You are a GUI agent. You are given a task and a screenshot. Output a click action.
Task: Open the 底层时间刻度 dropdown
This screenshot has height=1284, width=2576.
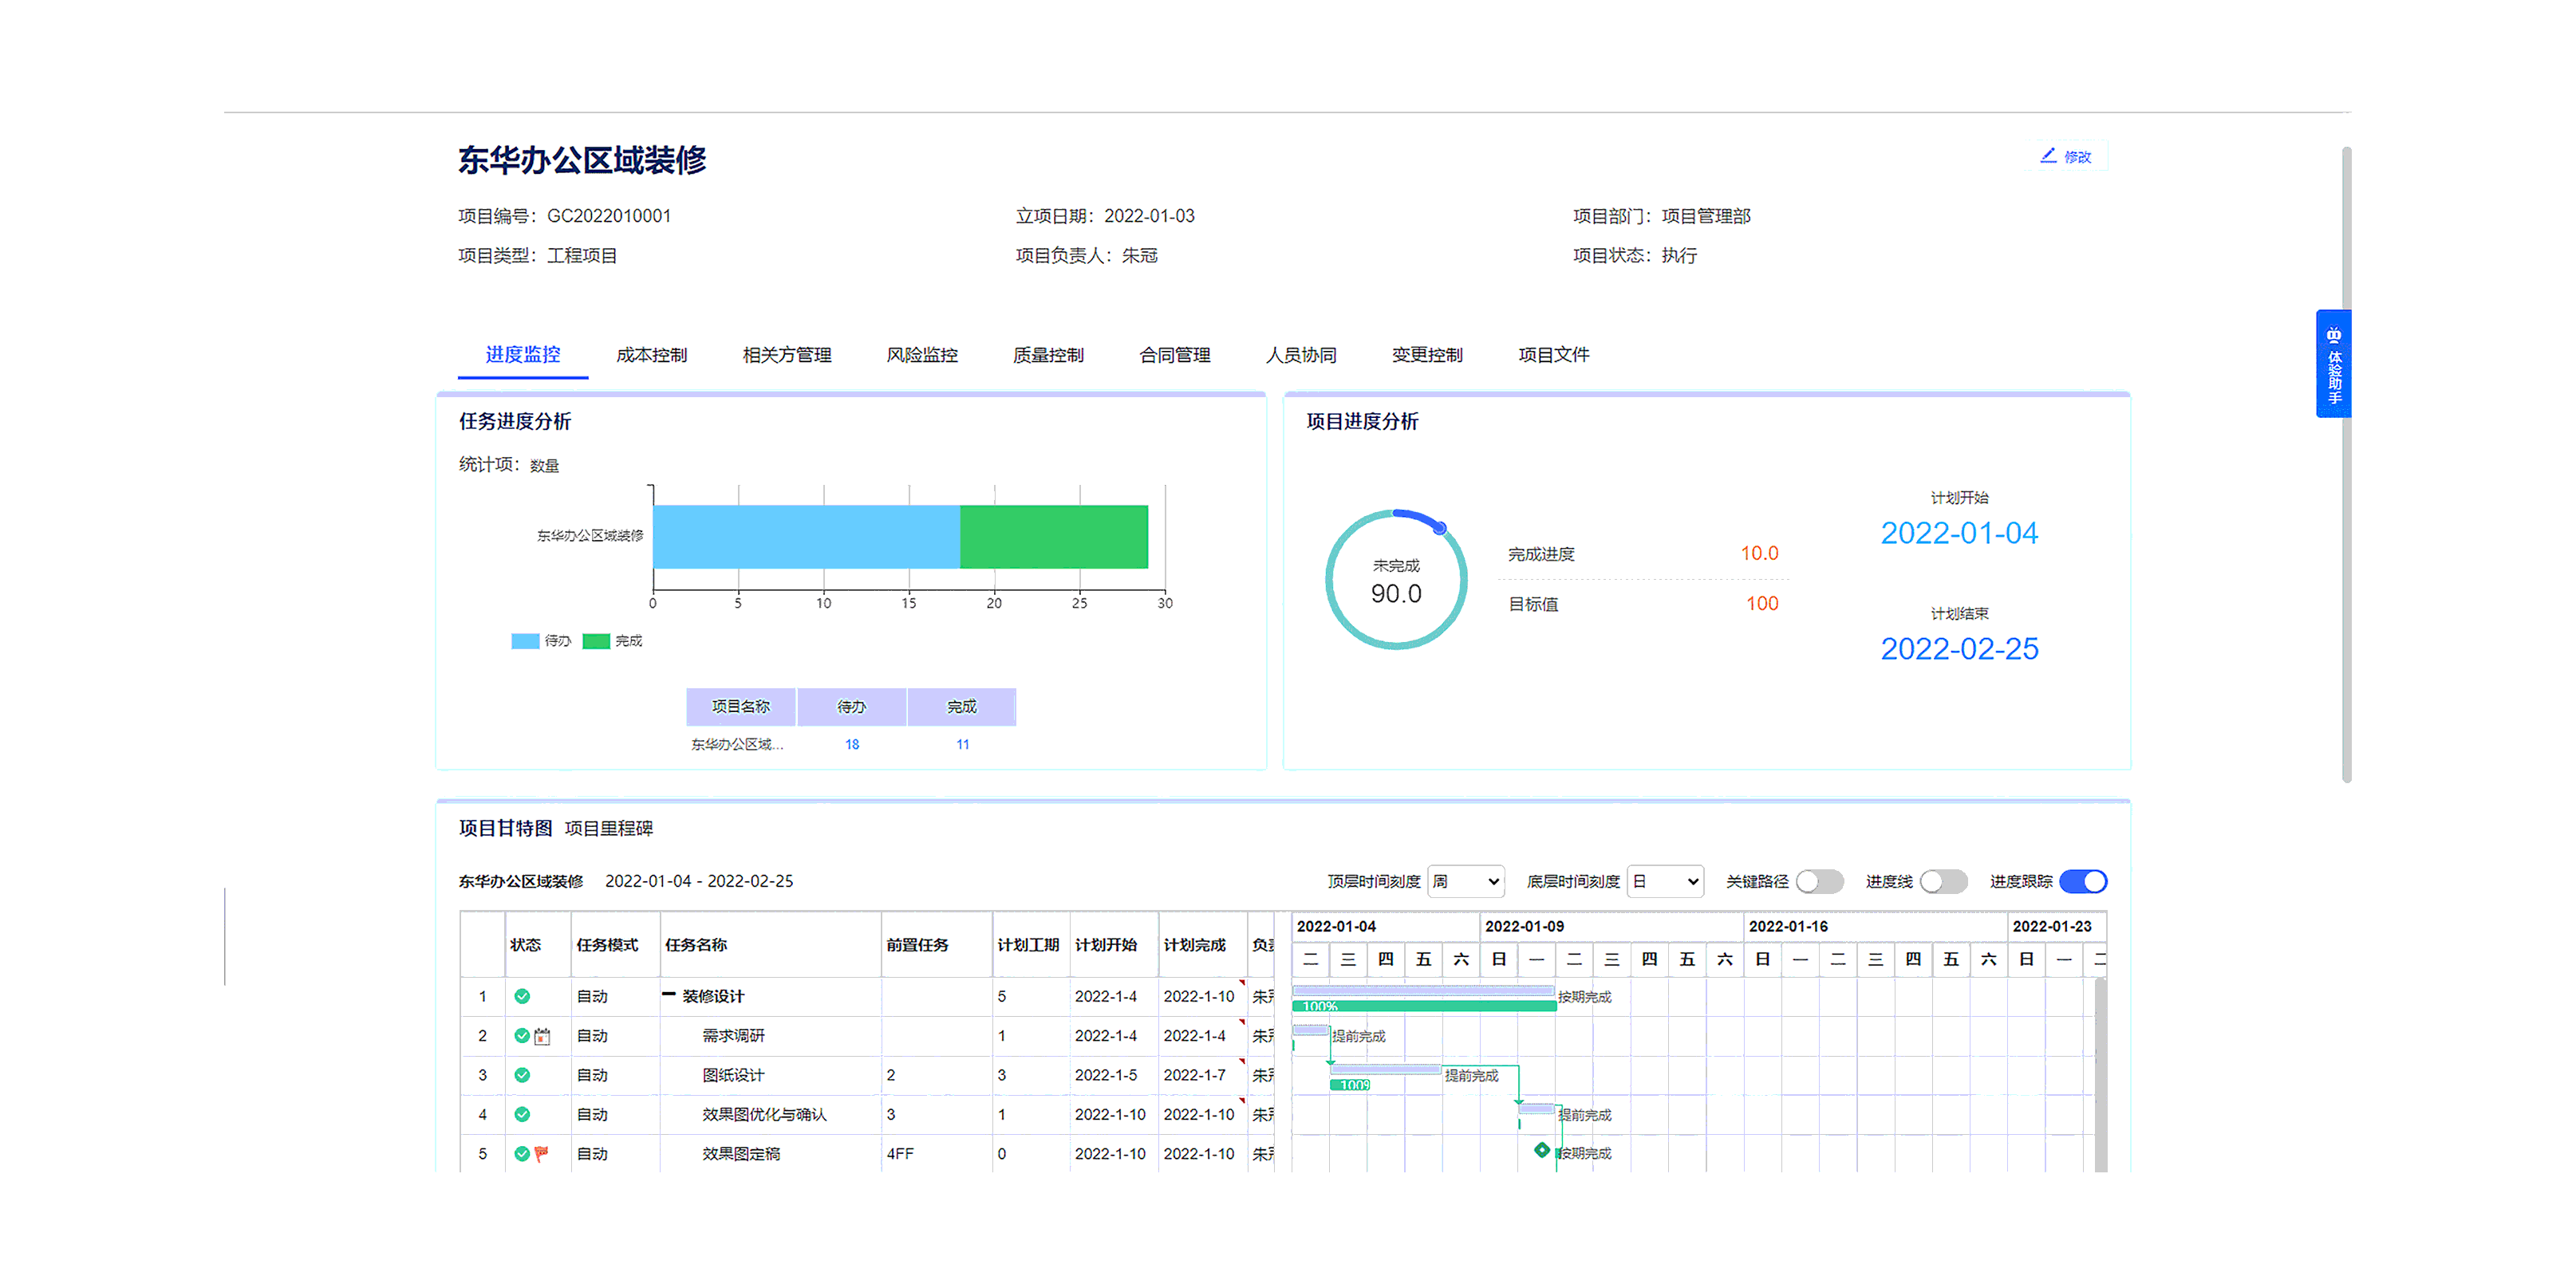click(x=1665, y=881)
